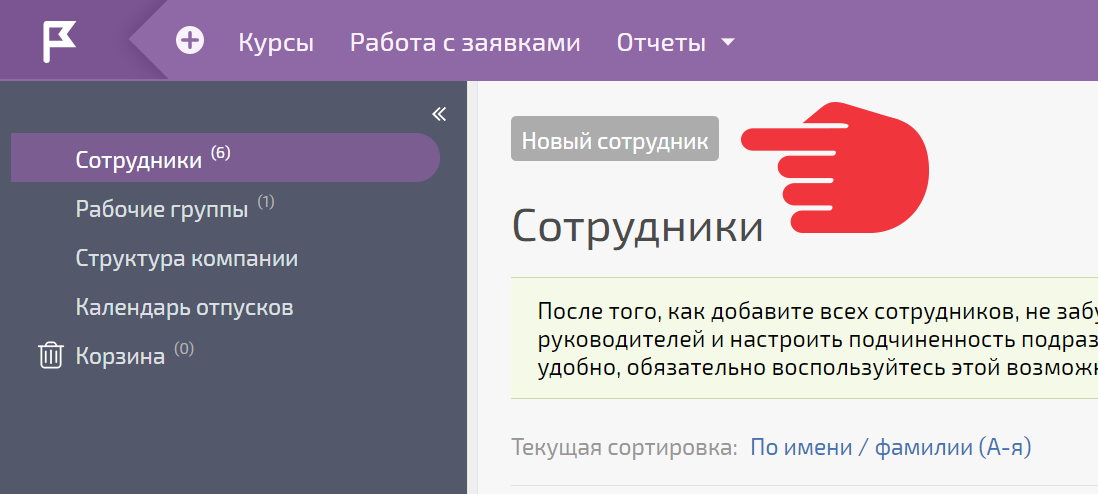Click the Новый сотрудник button

(615, 139)
